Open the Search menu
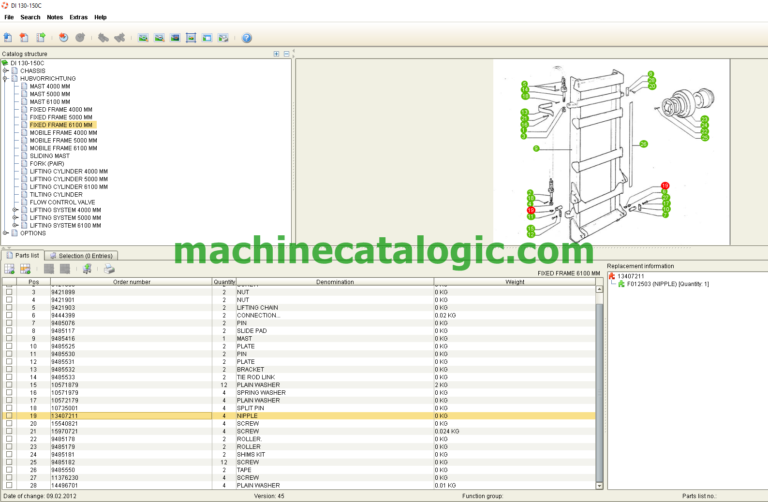 [x=30, y=17]
